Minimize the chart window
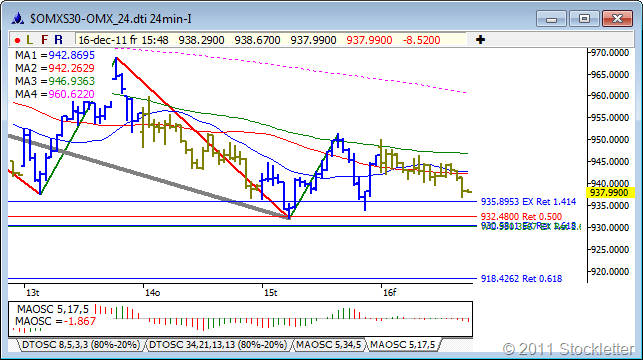This screenshot has width=643, height=360. [x=552, y=19]
